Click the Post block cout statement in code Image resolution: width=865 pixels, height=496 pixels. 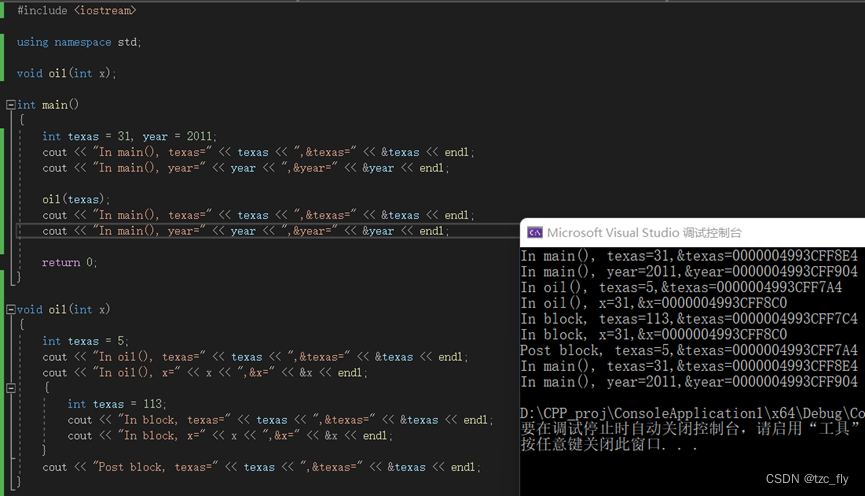[261, 467]
